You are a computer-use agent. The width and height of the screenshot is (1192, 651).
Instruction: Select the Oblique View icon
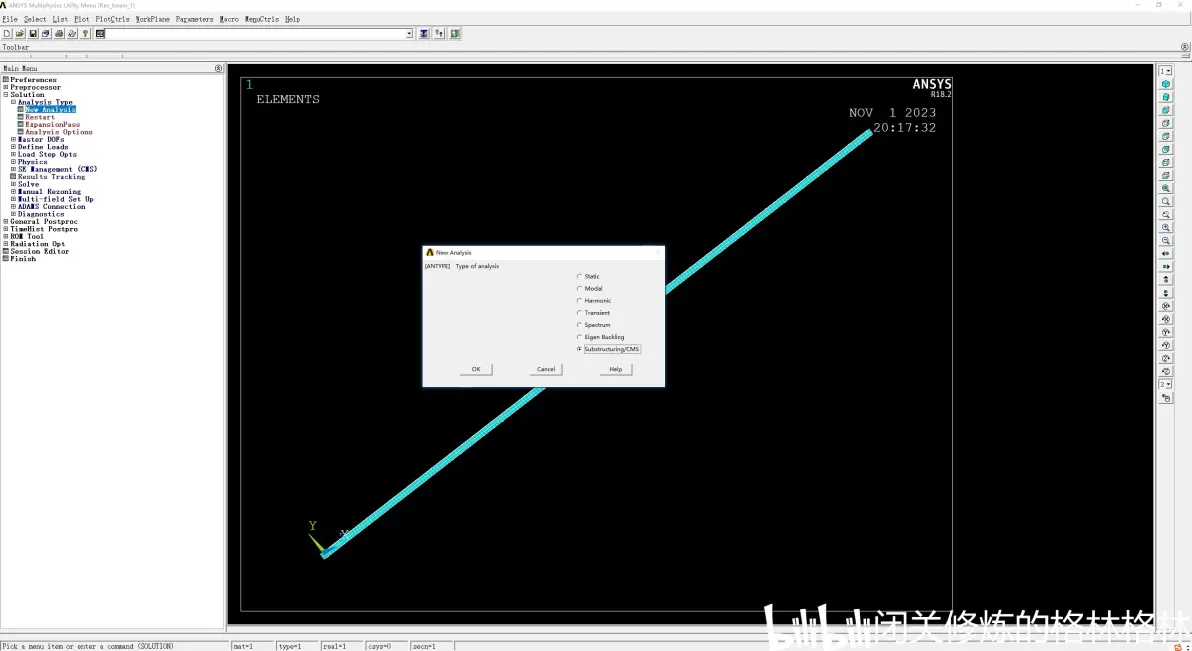1165,97
